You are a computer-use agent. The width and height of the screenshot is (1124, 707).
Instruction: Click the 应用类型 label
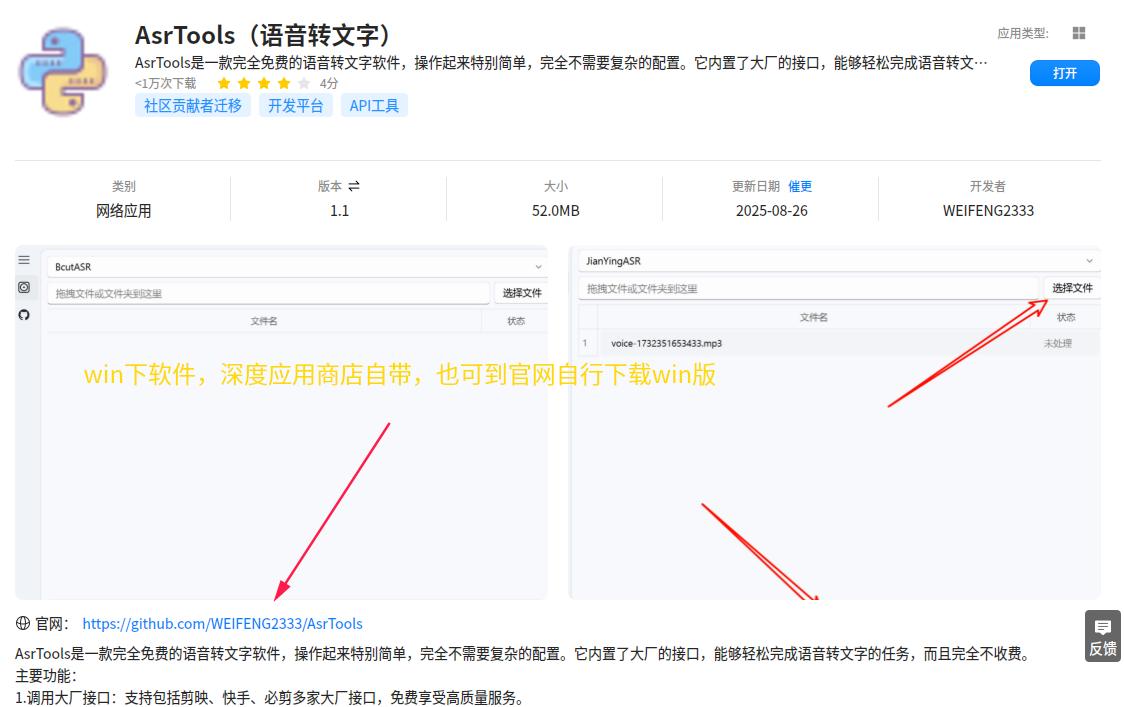[x=1022, y=33]
